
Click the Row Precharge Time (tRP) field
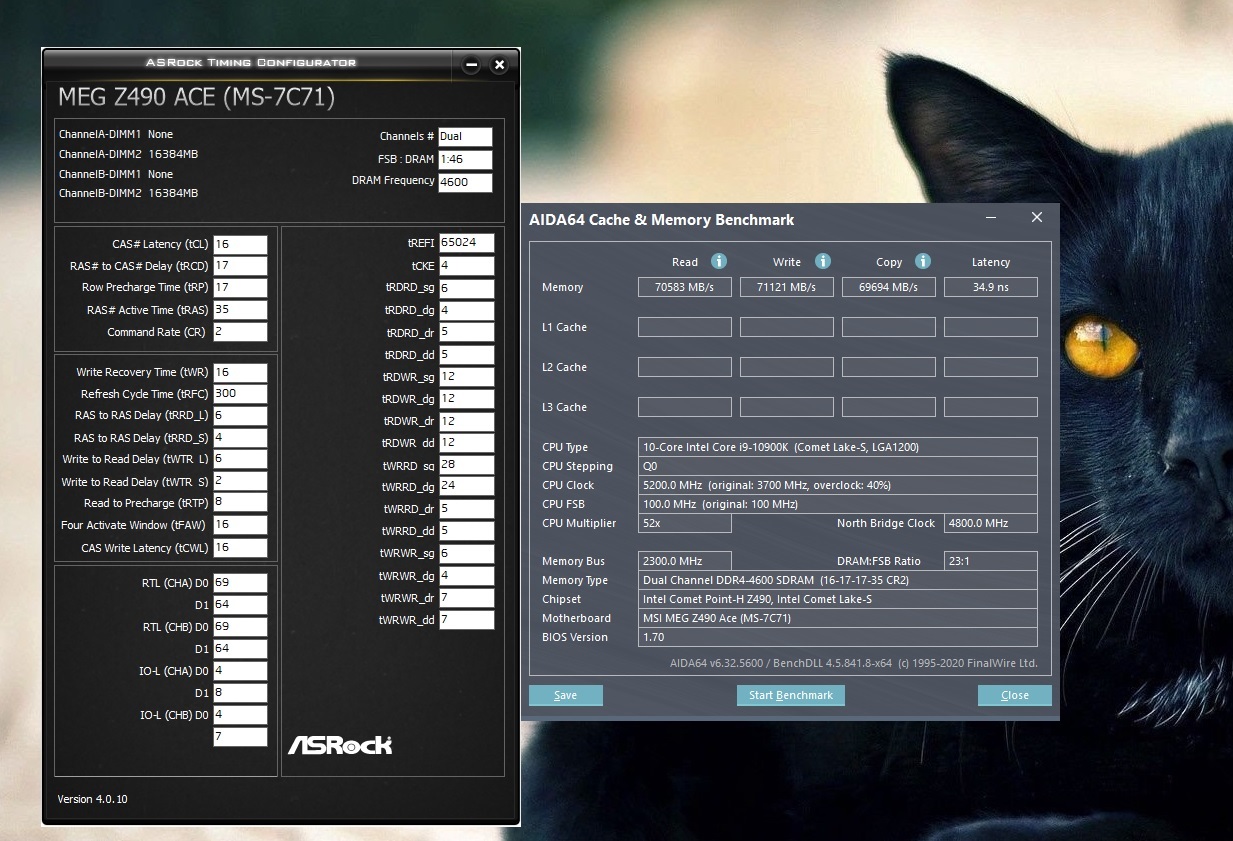pos(240,288)
